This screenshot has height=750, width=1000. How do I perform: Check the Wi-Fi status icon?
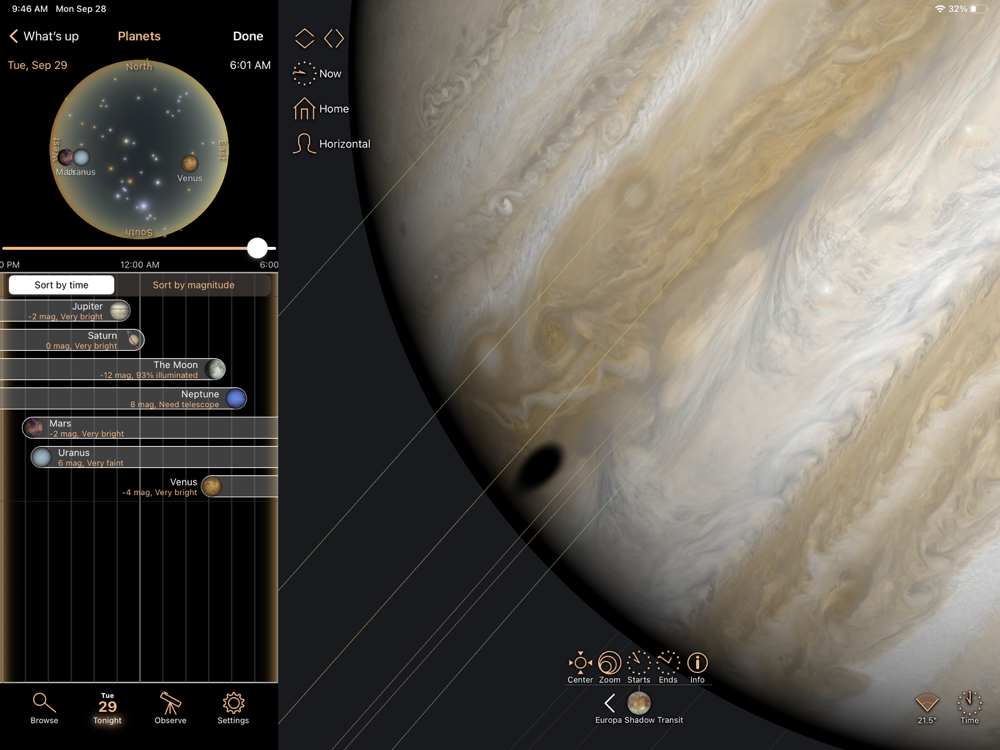tap(939, 9)
